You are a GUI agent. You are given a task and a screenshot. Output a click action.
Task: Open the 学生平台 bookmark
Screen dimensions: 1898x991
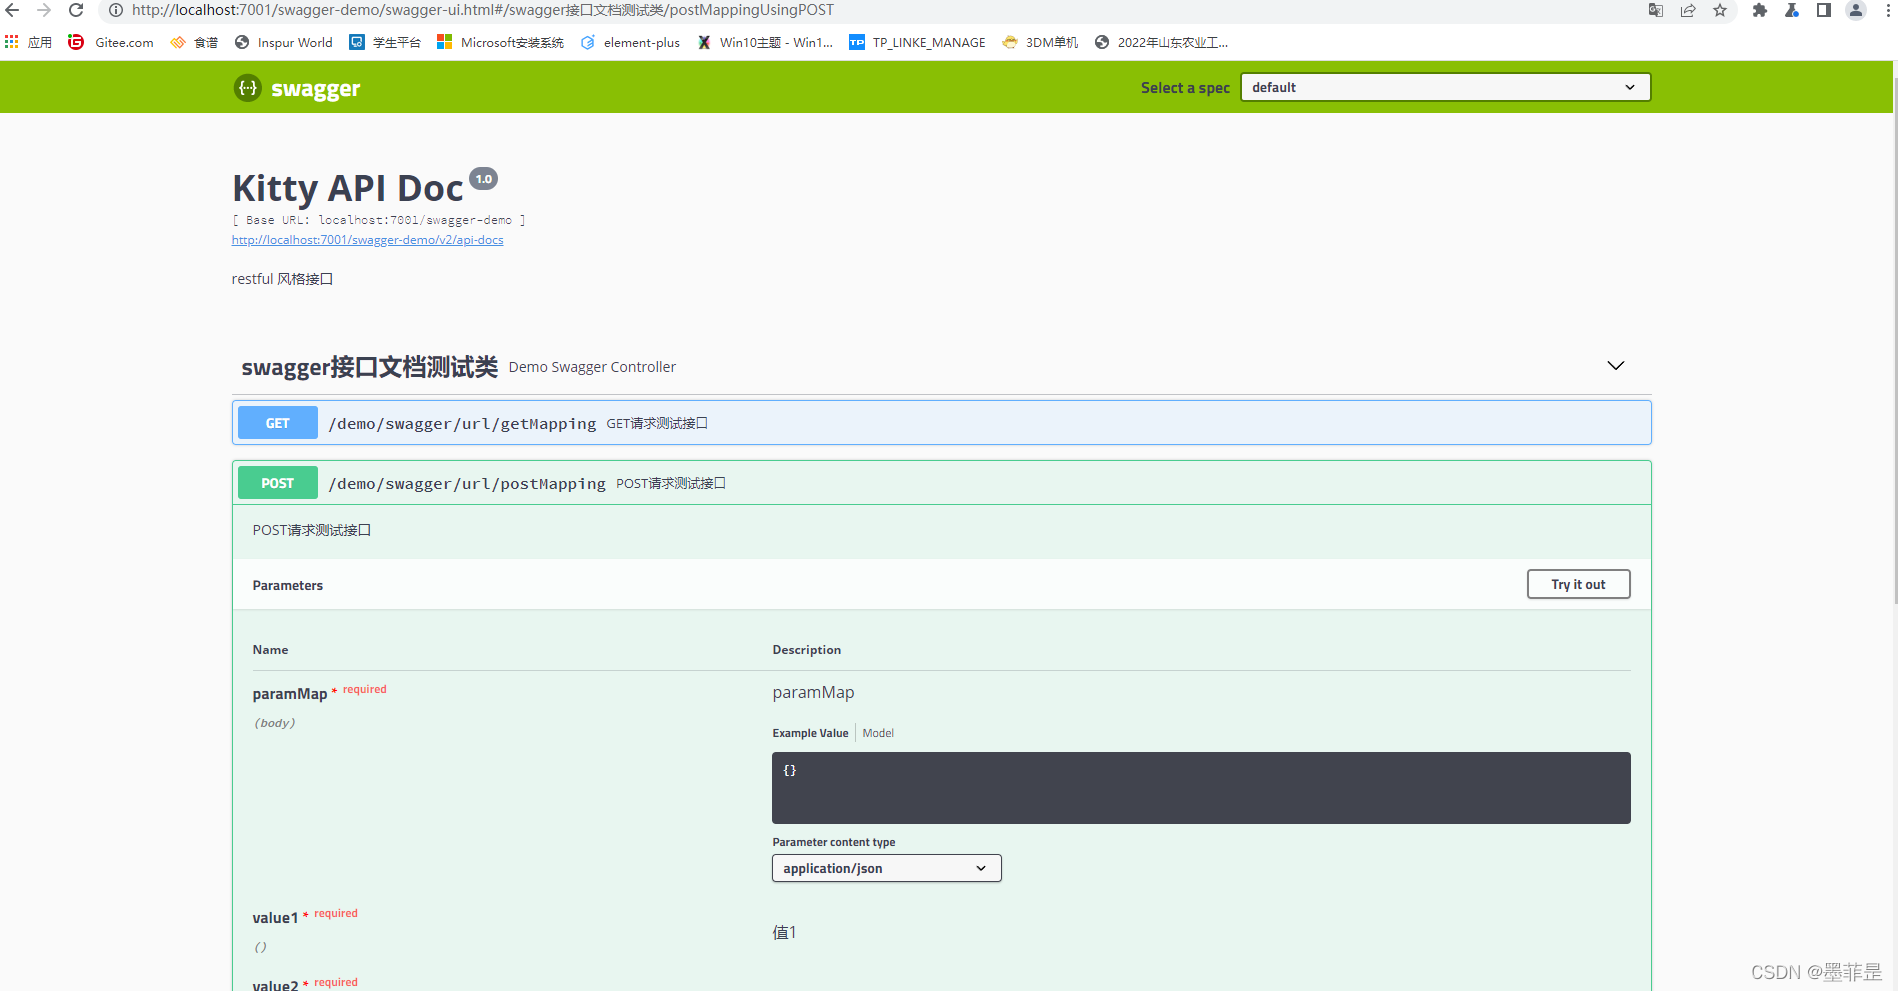point(385,42)
